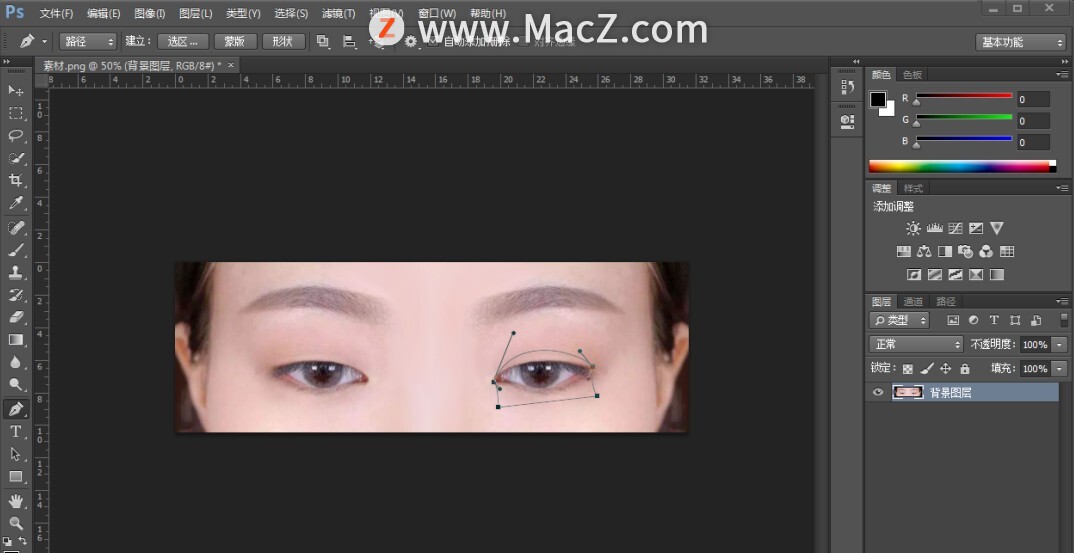Toggle lock image pixels brush icon
The image size is (1074, 553).
[927, 369]
